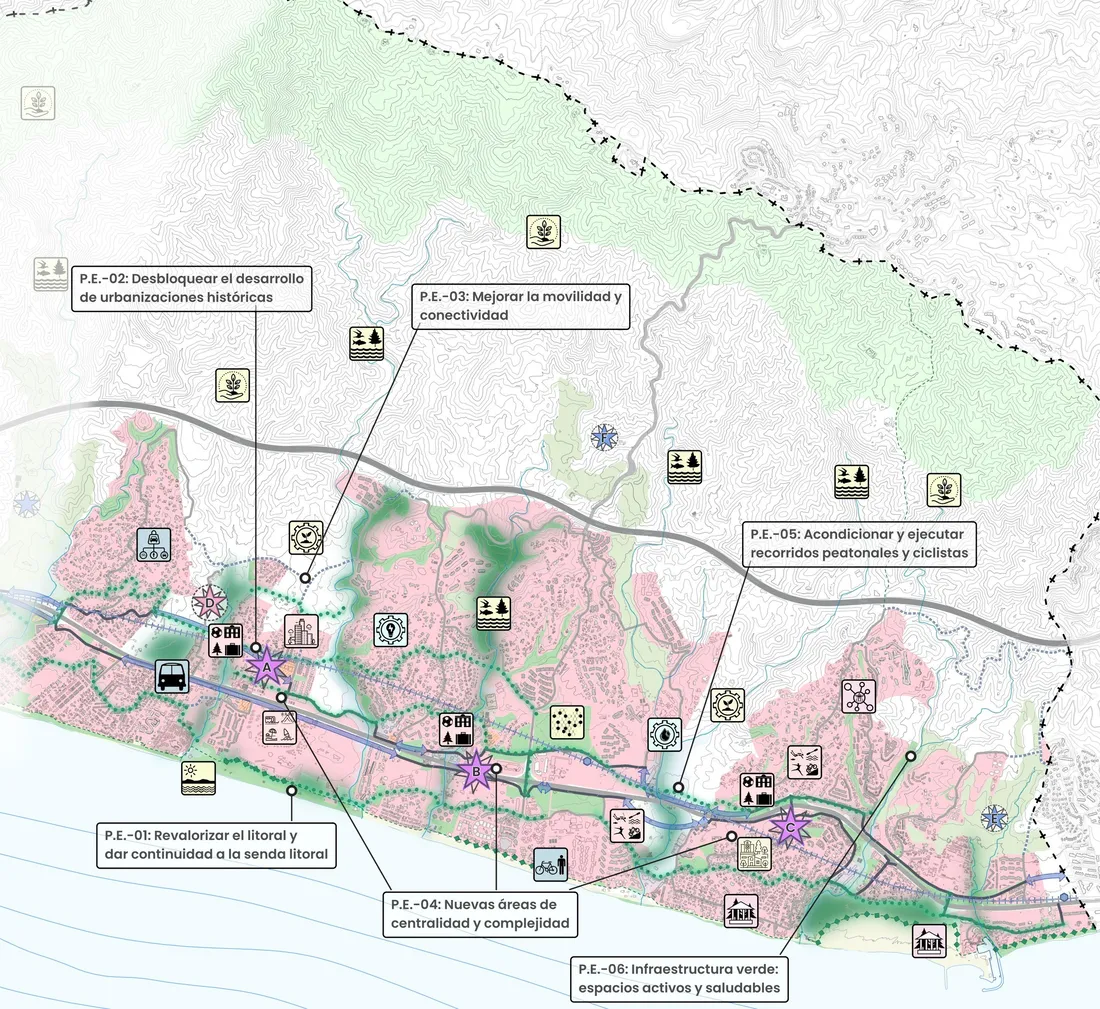This screenshot has width=1100, height=1009.
Task: Click the blue star marker E
Action: 994,818
